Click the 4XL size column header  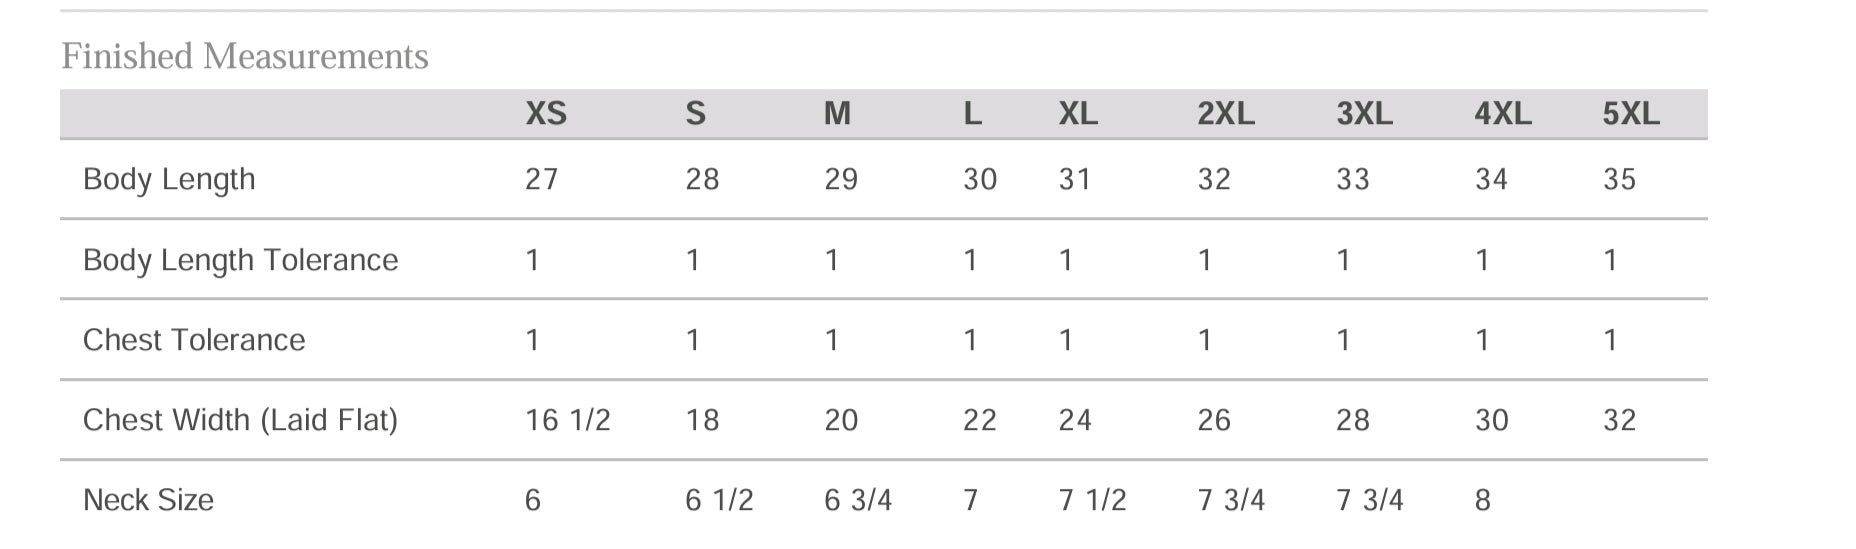(1503, 114)
